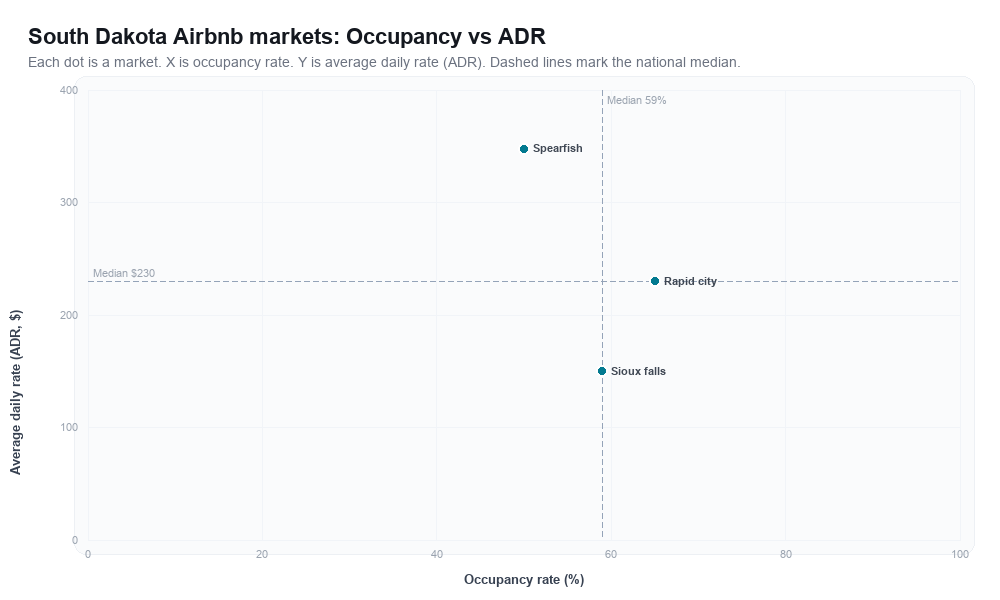Click the Rapid city data point dot
Viewport: 1000px width, 600px height.
pos(654,281)
